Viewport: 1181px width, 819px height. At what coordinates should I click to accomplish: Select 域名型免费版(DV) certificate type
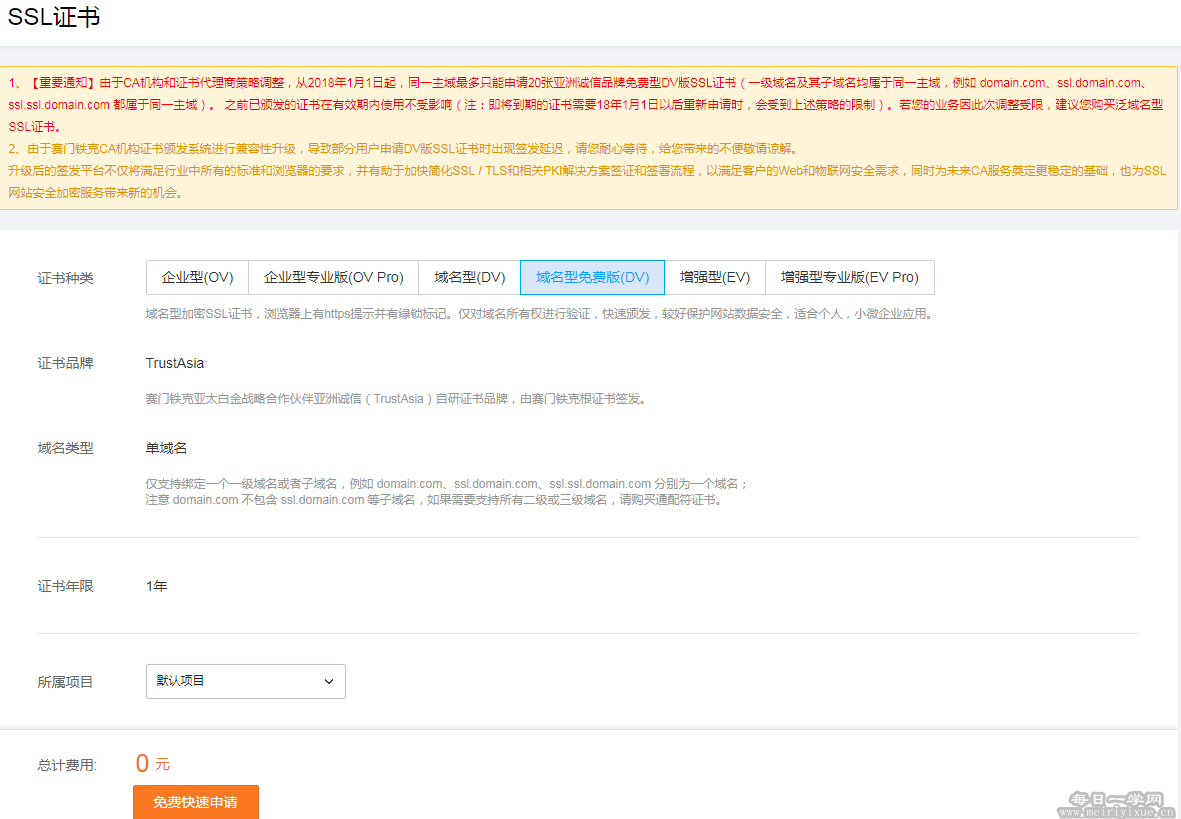(593, 277)
